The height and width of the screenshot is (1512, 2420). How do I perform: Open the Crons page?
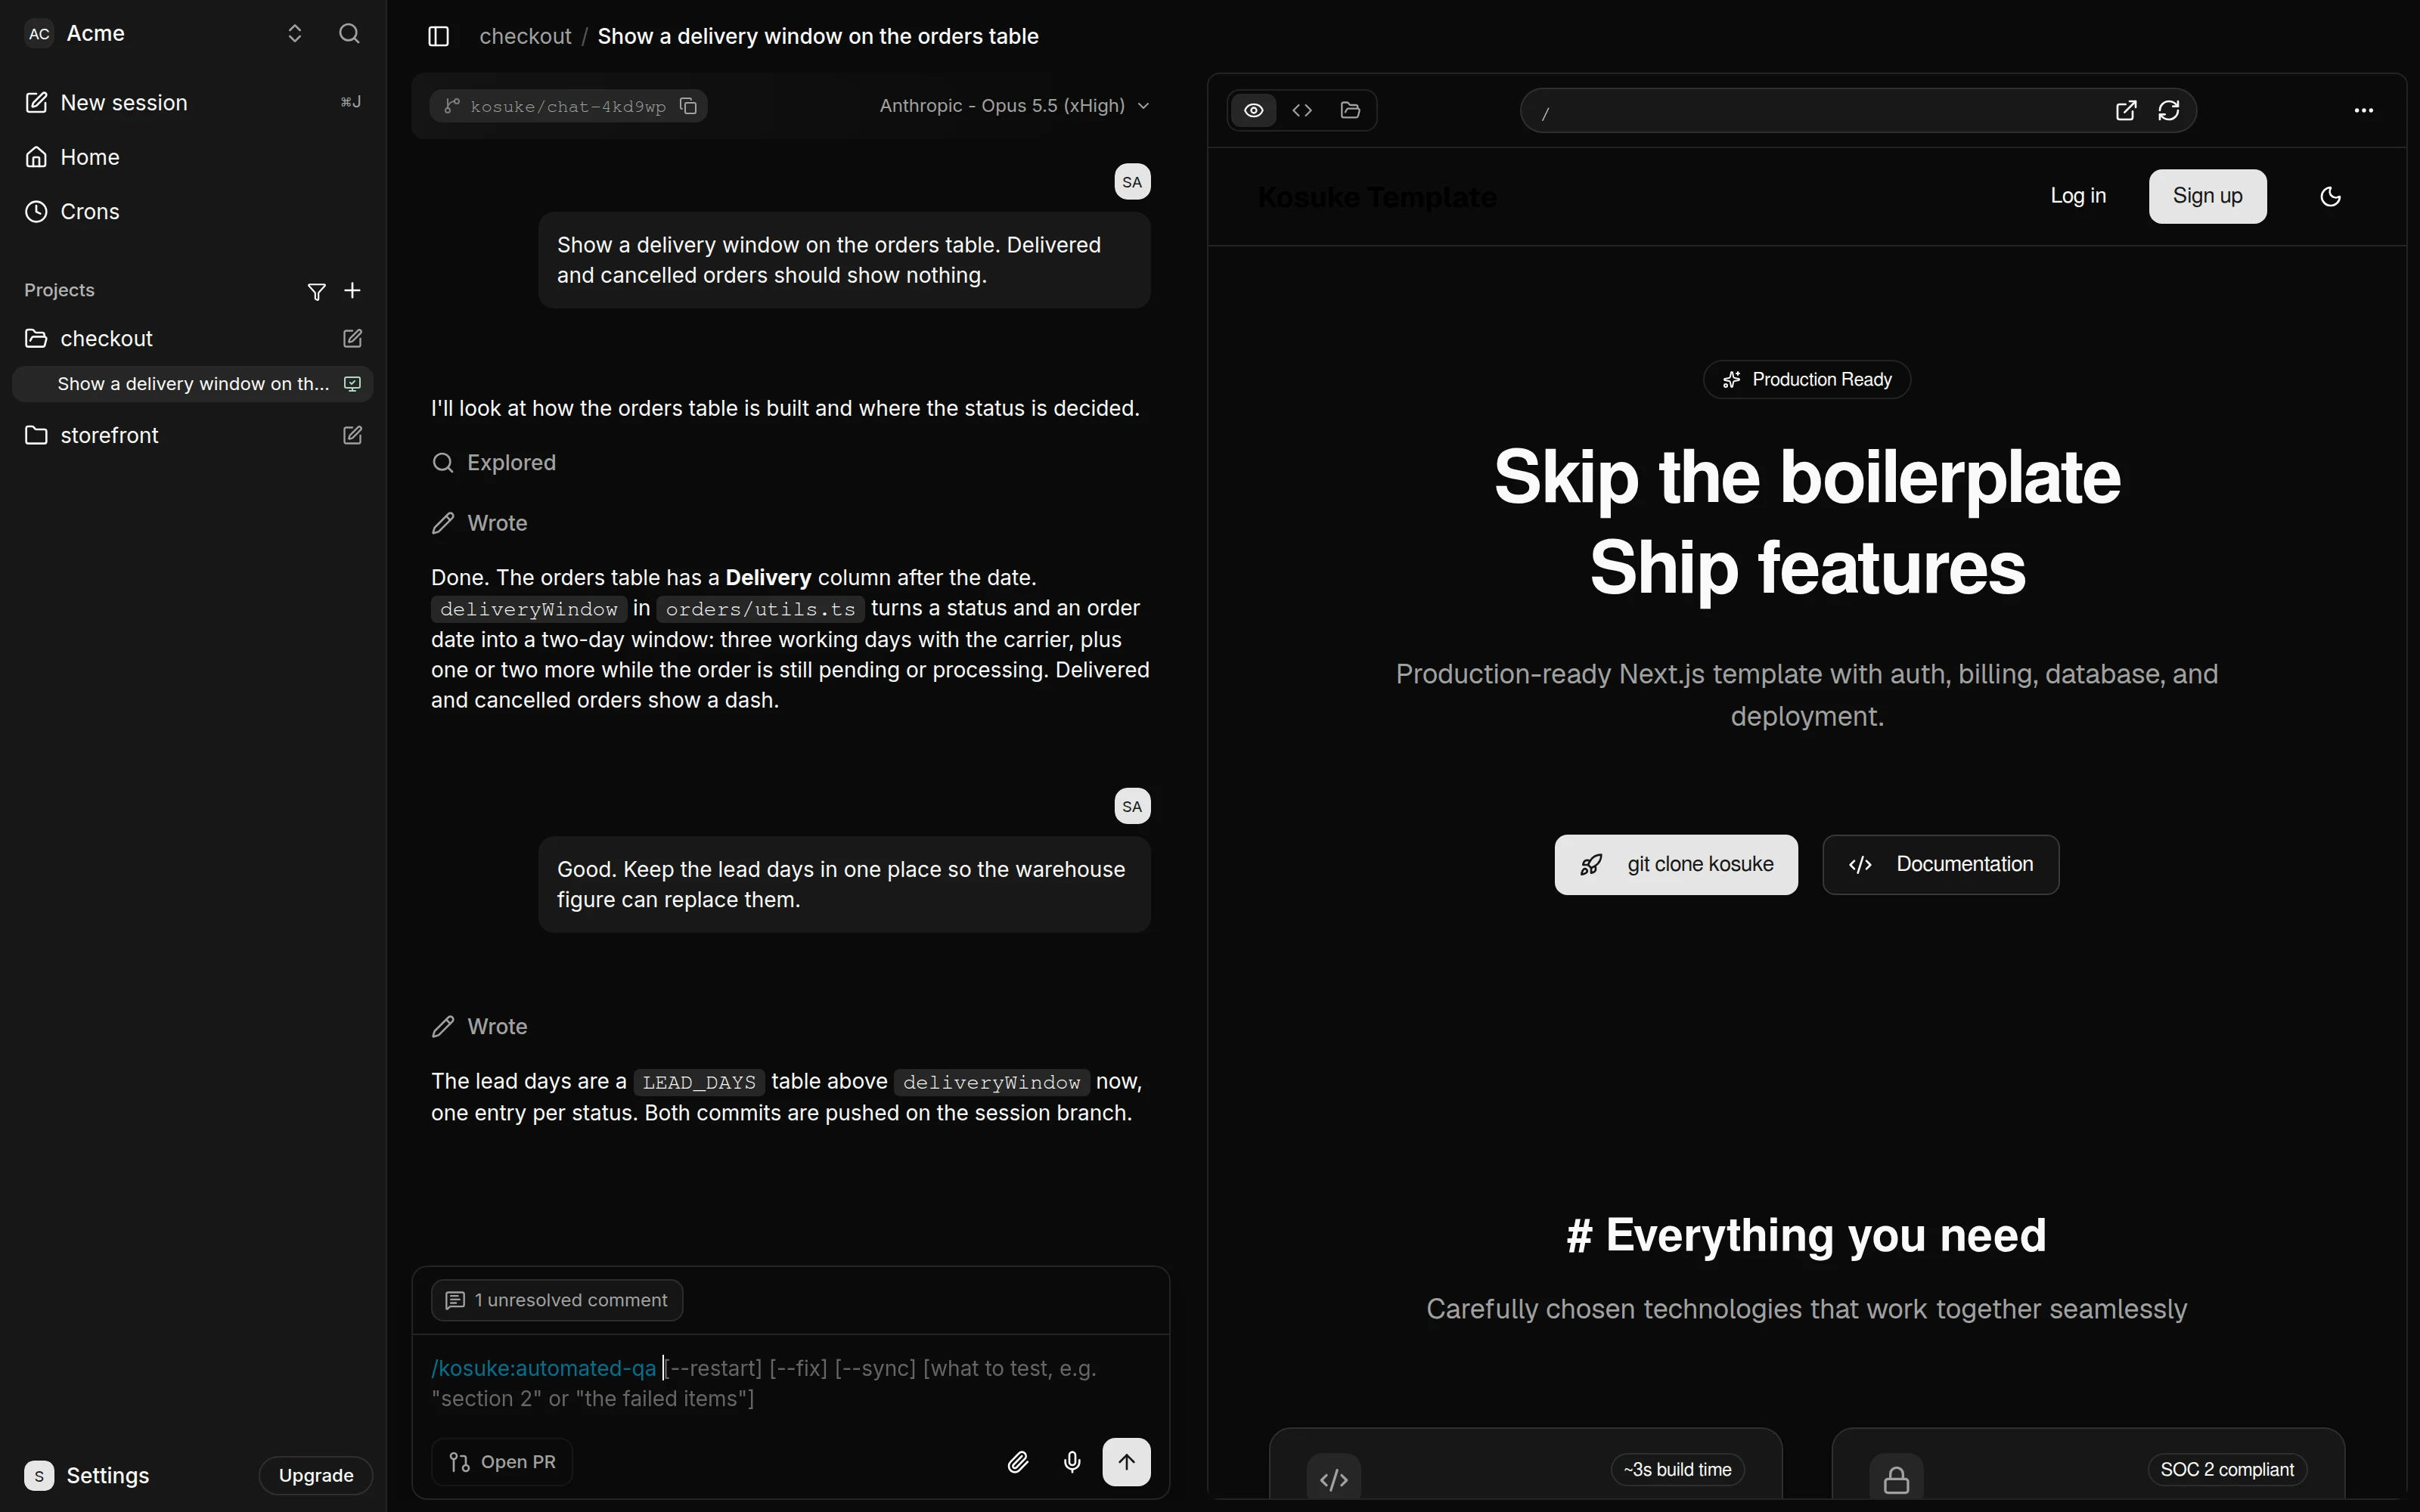[x=193, y=212]
